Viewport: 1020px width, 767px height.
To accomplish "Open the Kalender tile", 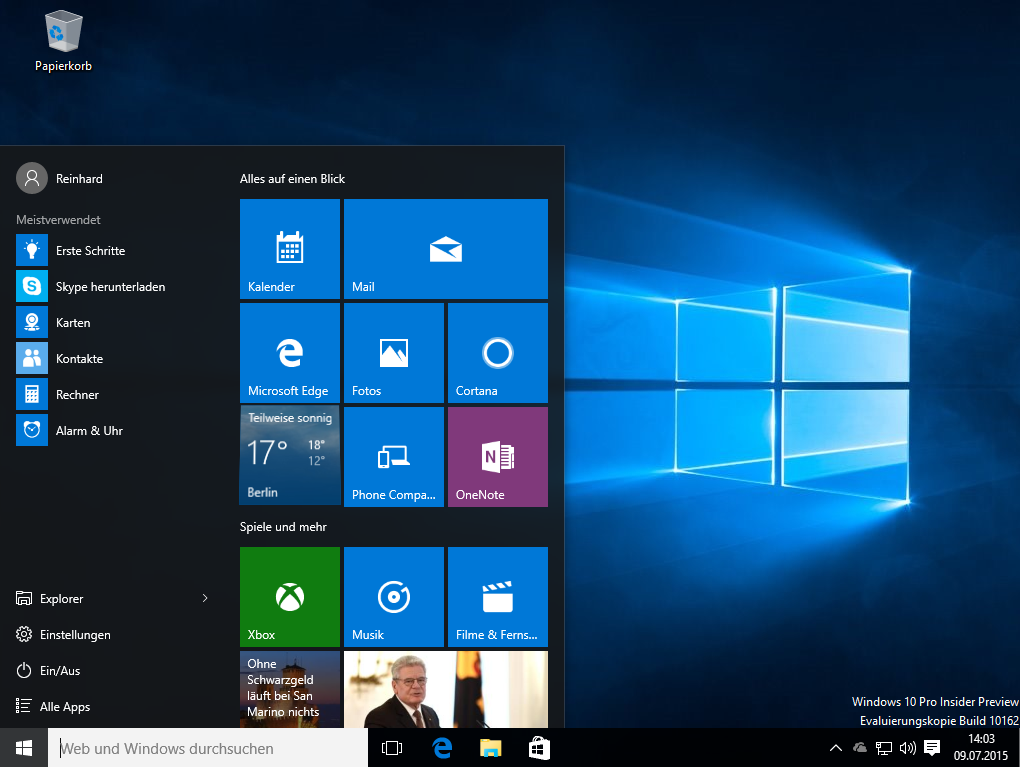I will click(289, 249).
